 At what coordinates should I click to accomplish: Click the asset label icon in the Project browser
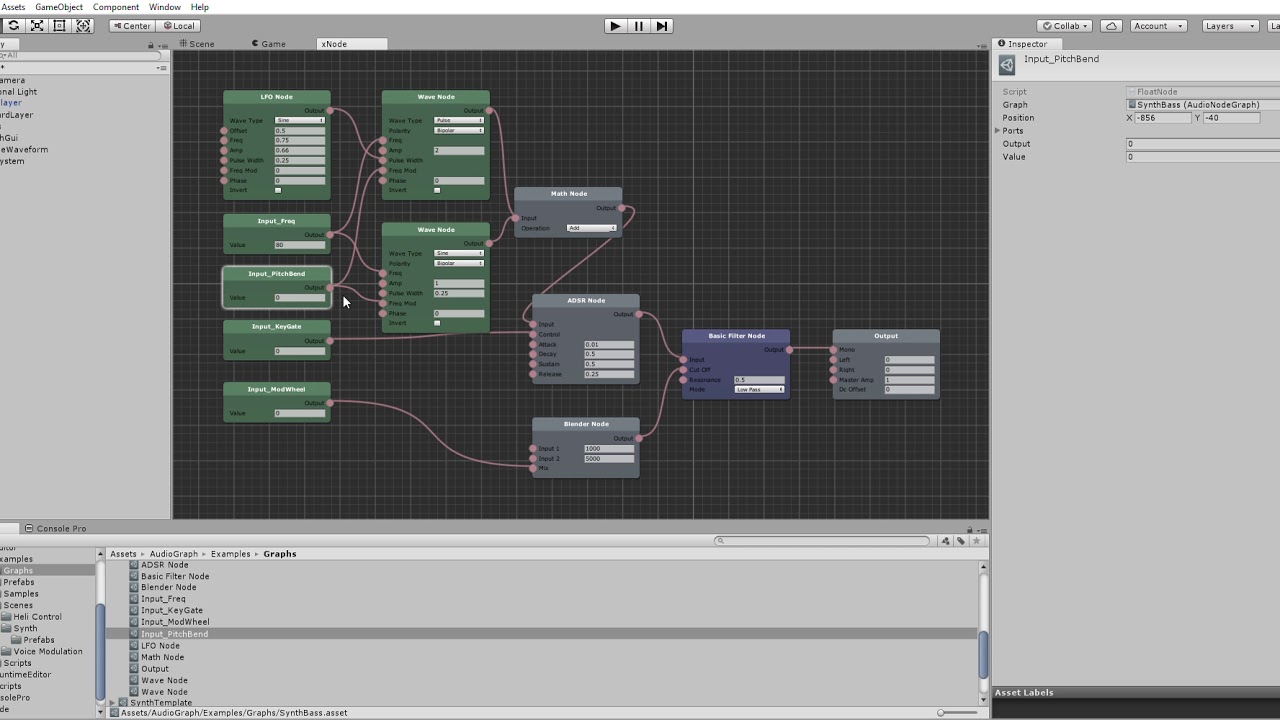960,540
